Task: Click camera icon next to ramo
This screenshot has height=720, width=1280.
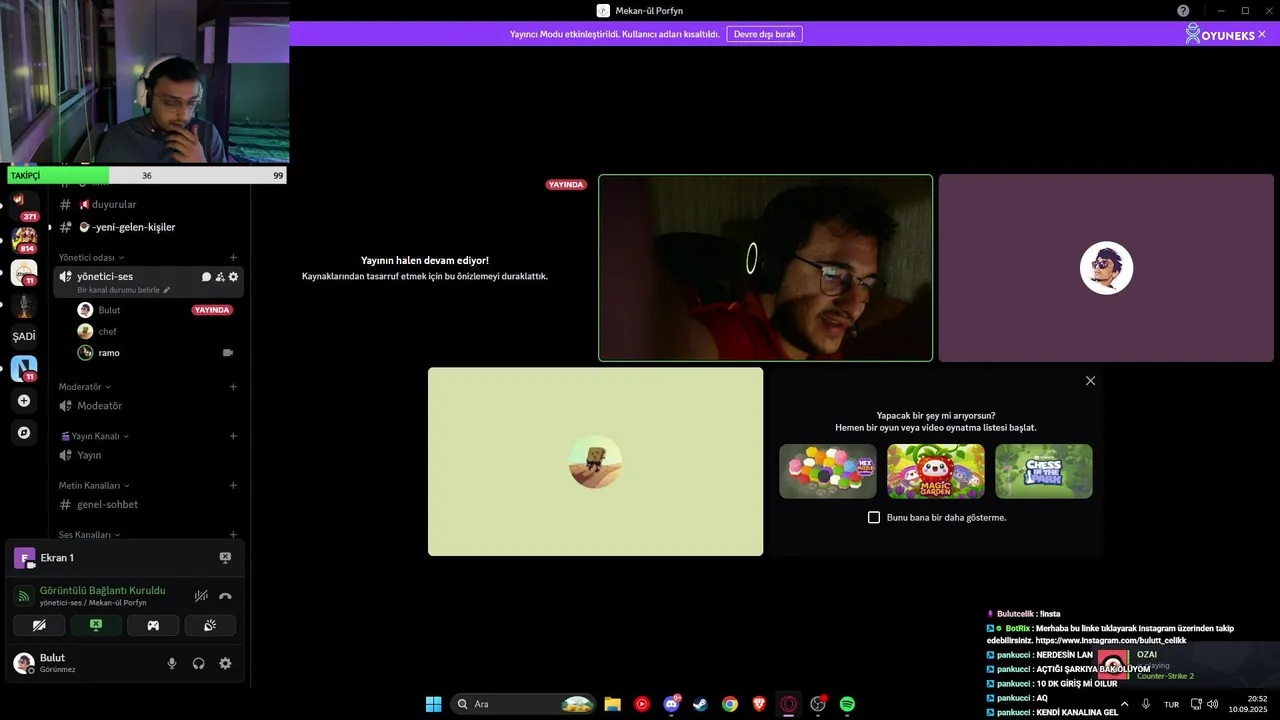Action: coord(228,353)
